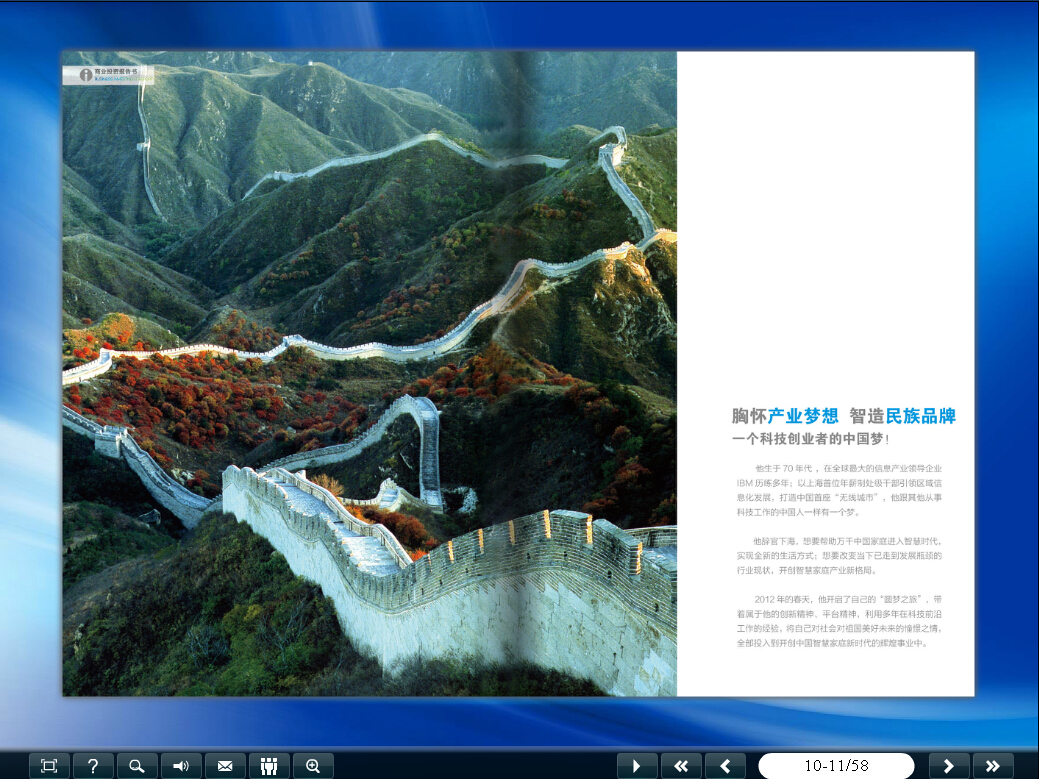Click the paragraph starting 他生于 70 年代
The image size is (1039, 779).
tap(839, 490)
